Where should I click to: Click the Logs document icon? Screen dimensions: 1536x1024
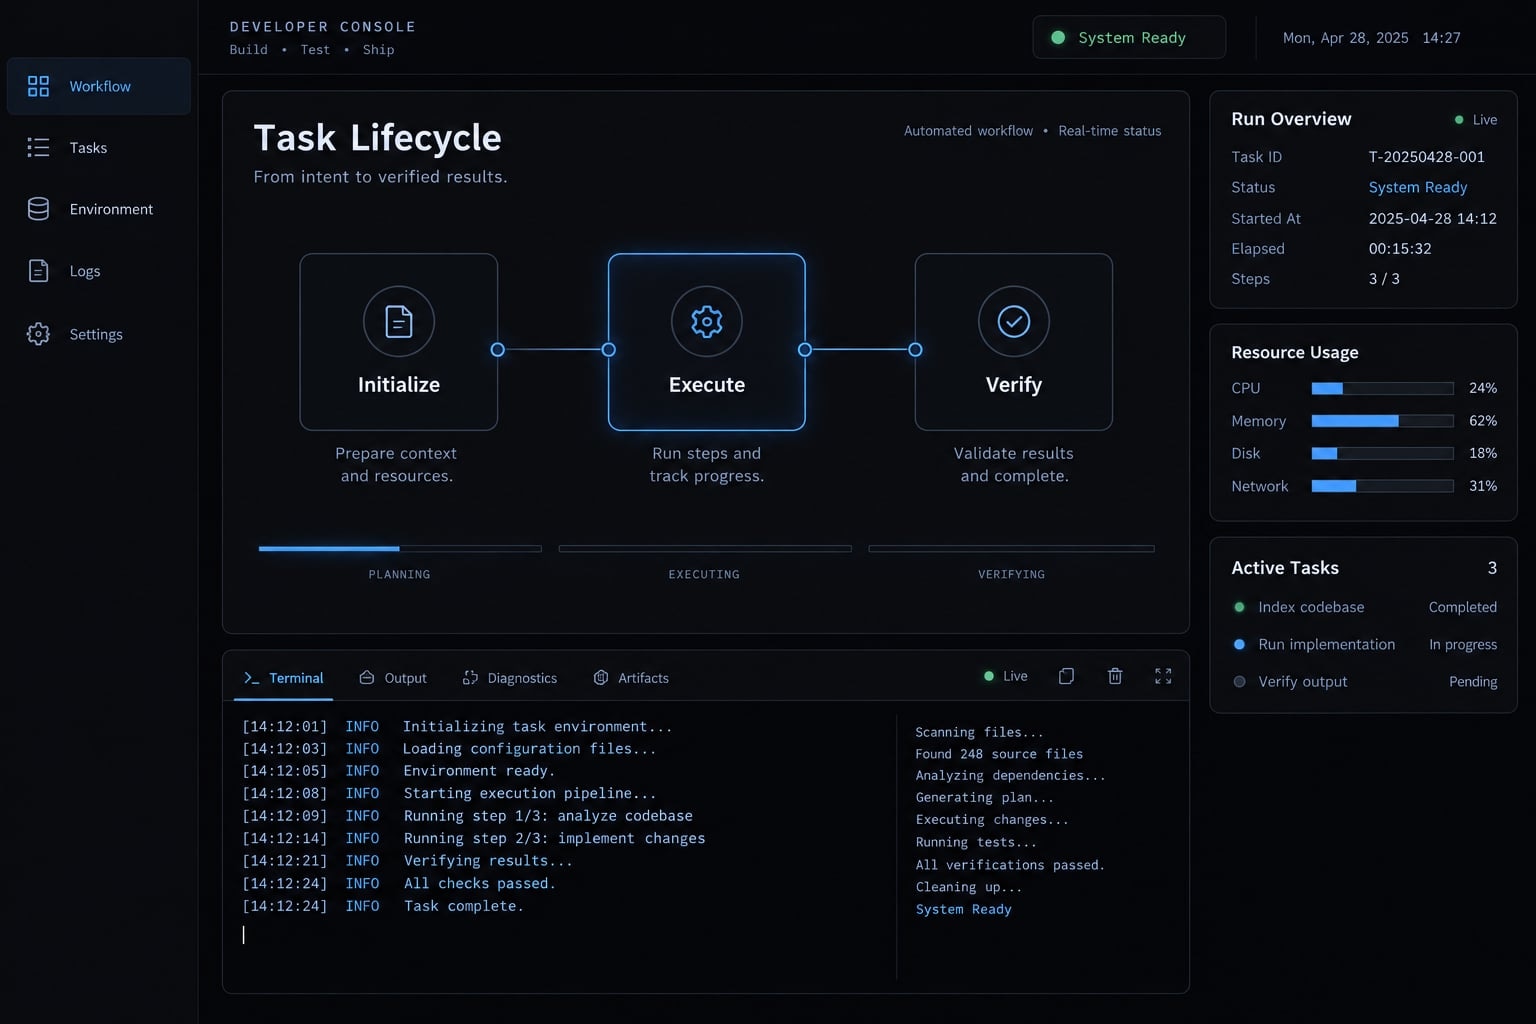[38, 271]
